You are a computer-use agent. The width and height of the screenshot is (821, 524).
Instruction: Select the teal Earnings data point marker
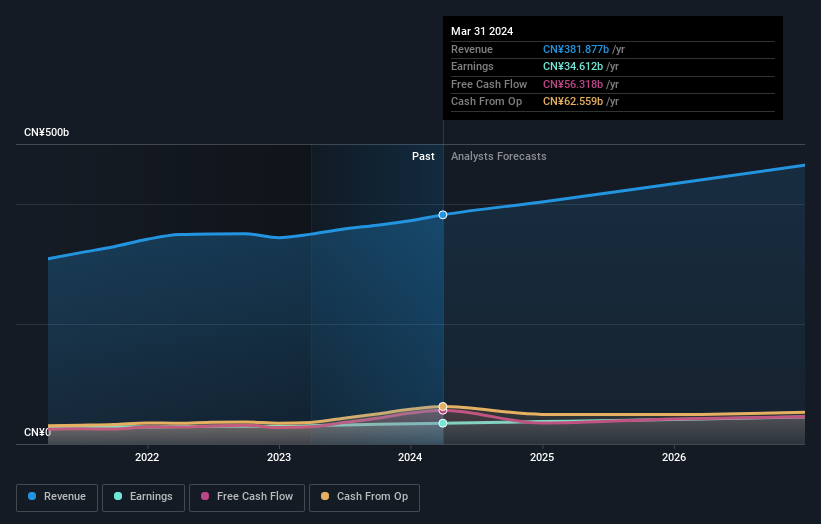point(443,423)
